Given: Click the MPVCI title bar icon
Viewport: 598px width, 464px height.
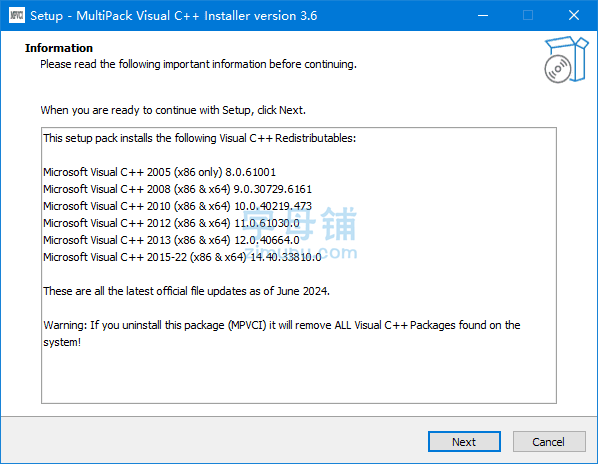Looking at the screenshot, I should point(16,15).
